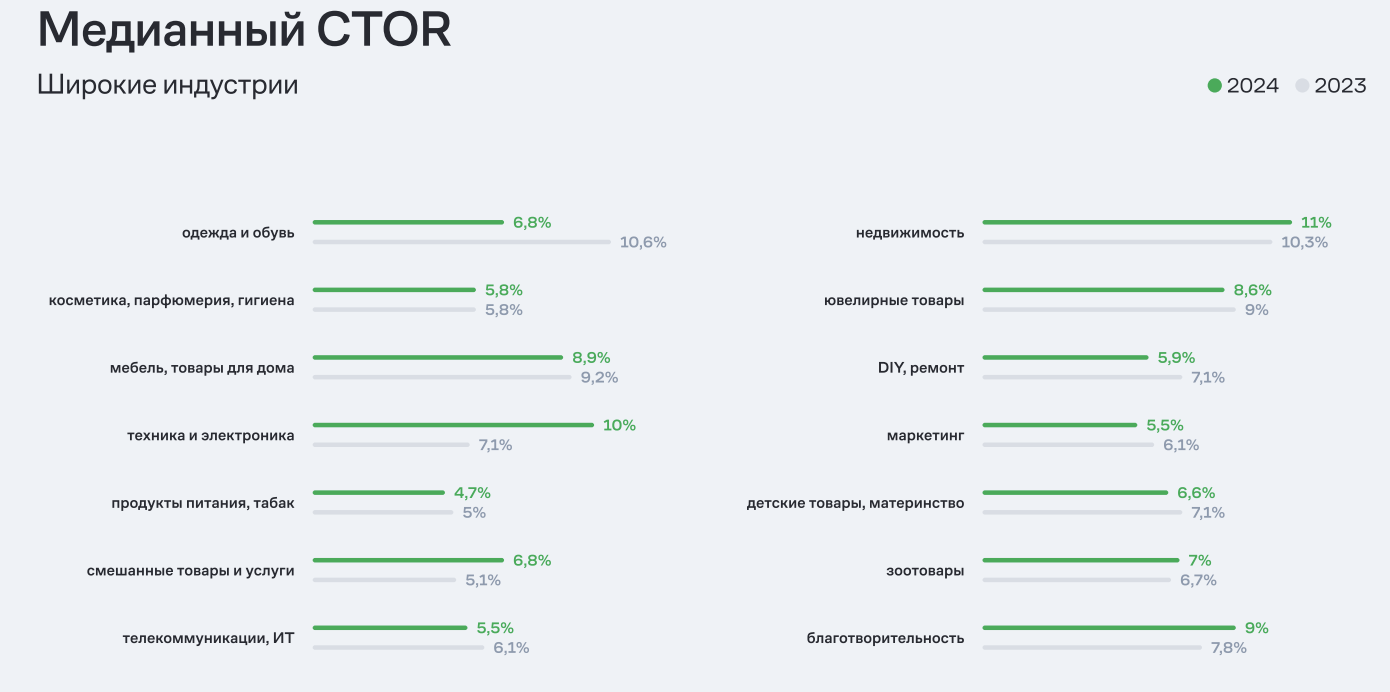
Task: Click the green 11% bar for недвижимость
Action: tap(1137, 222)
